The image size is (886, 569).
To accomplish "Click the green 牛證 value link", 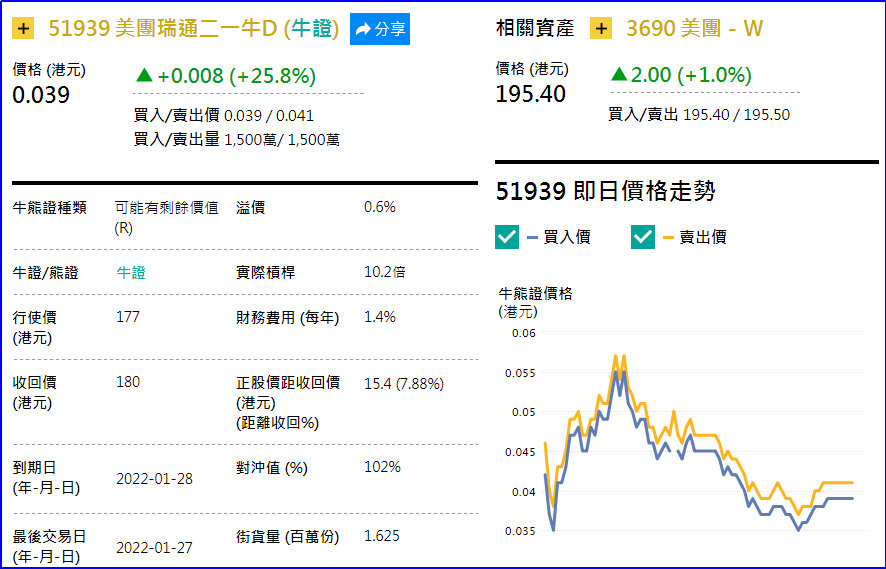I will click(x=131, y=273).
